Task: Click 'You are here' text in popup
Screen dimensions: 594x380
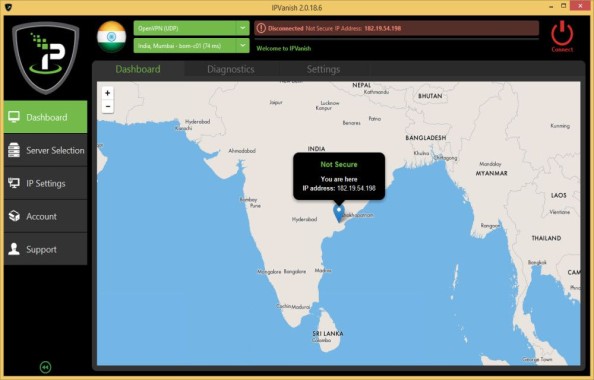Action: tap(339, 179)
